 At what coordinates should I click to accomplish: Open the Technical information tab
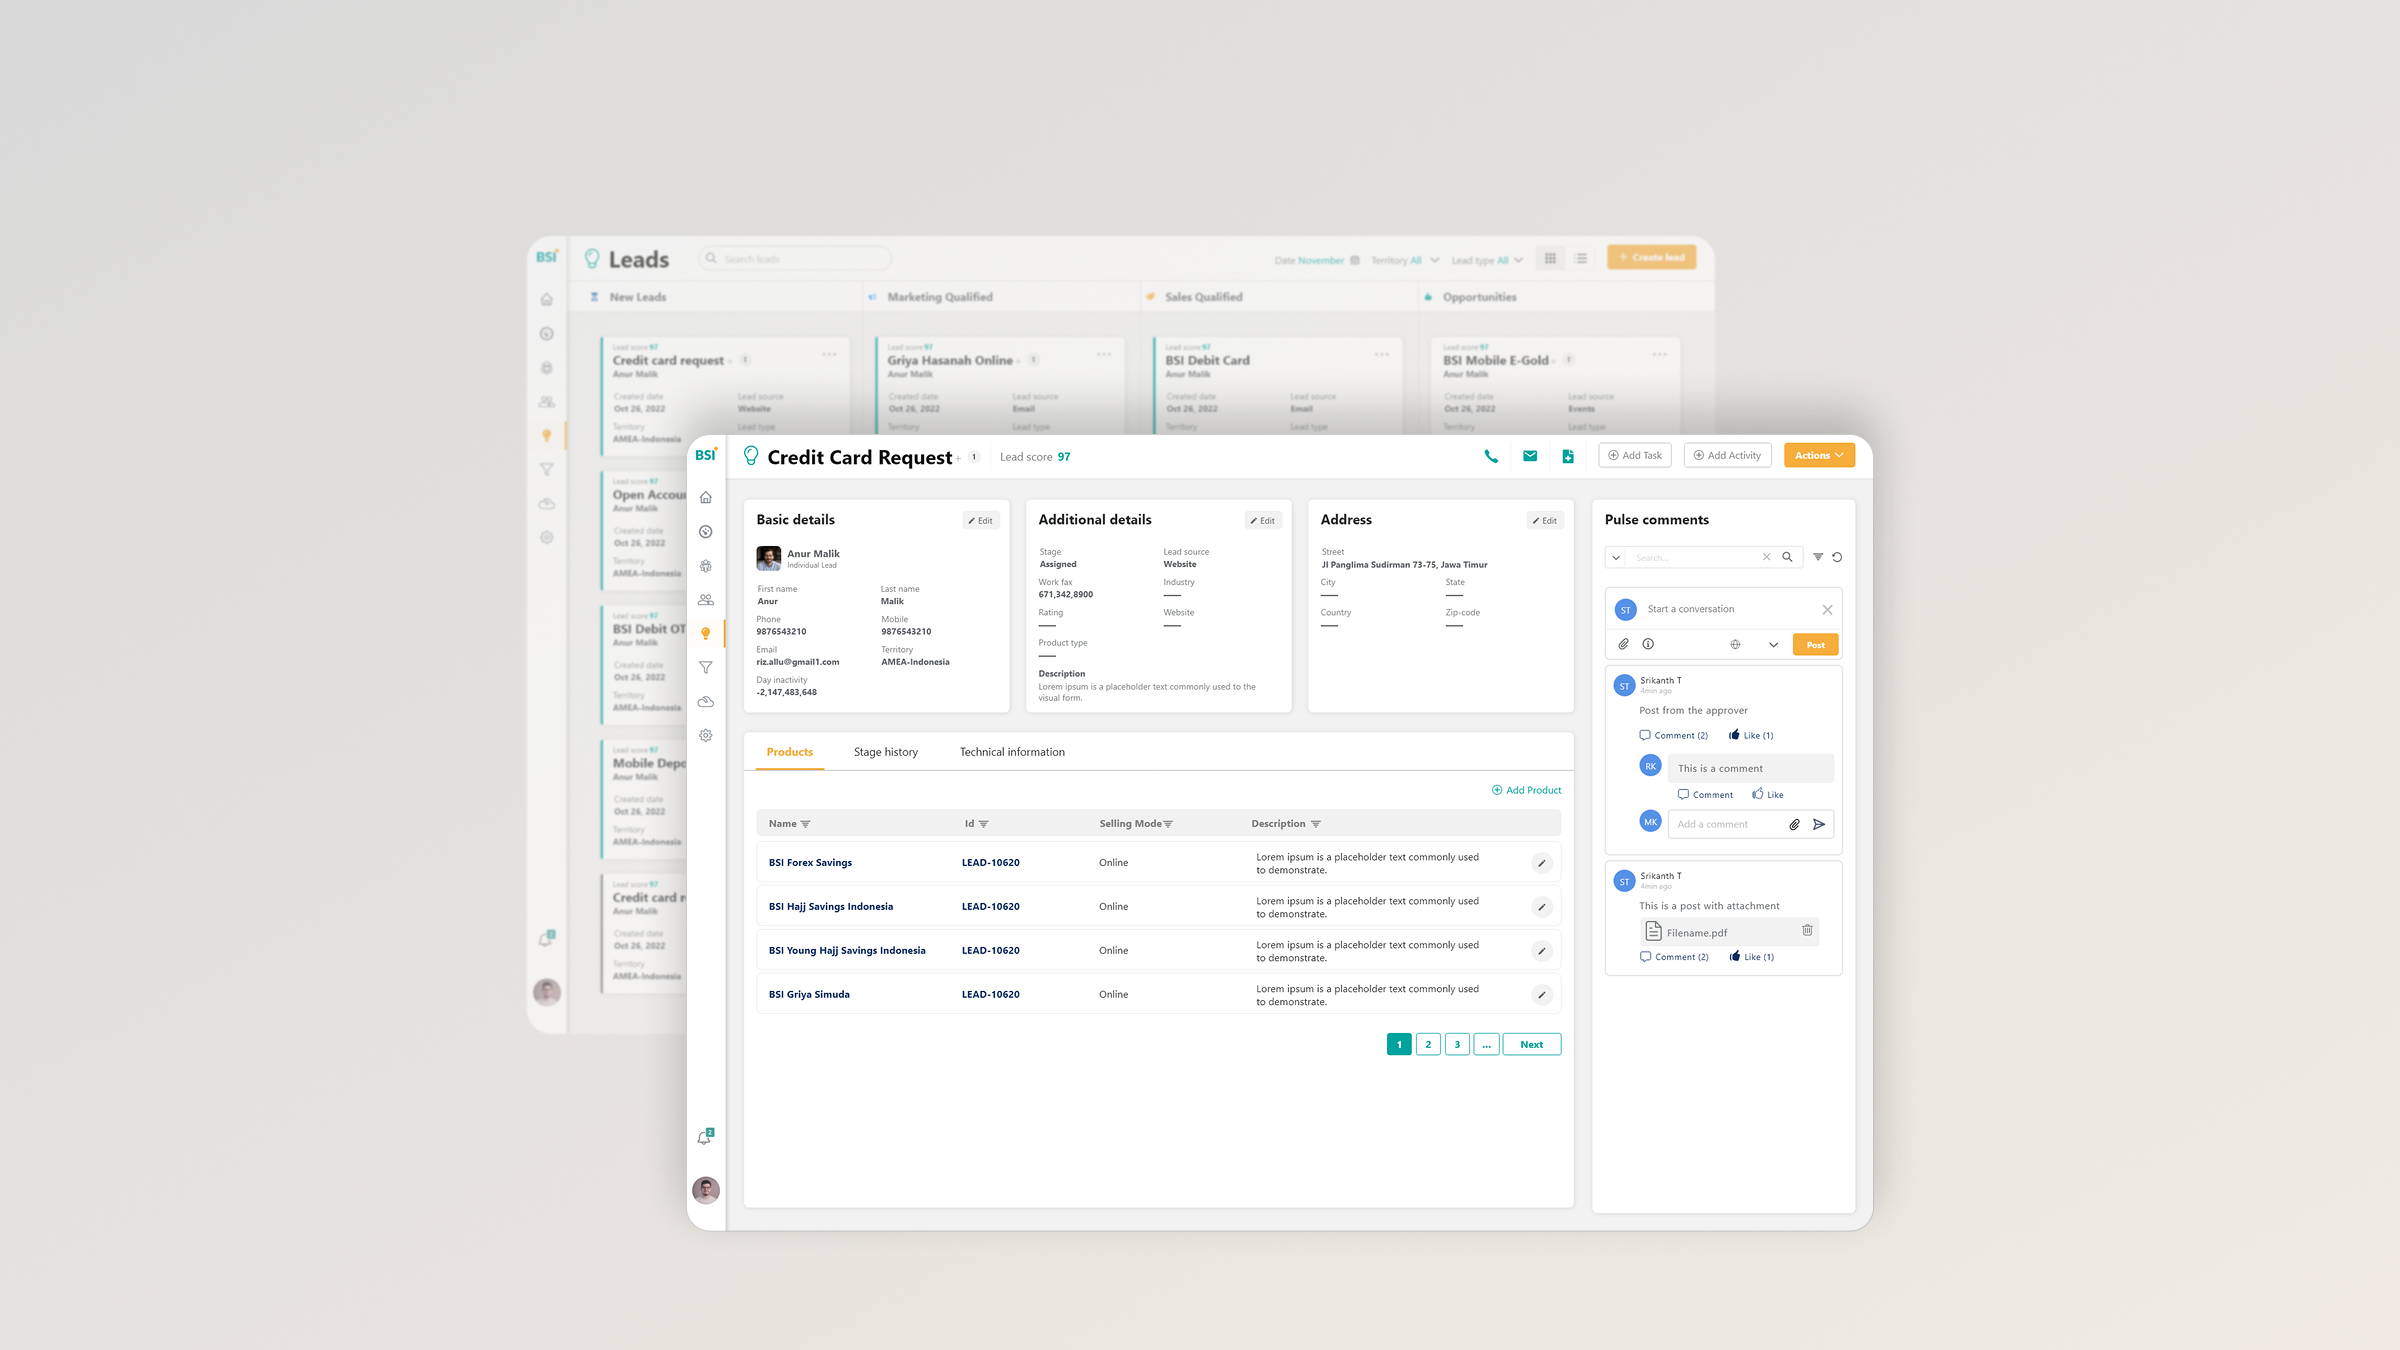(x=1011, y=752)
